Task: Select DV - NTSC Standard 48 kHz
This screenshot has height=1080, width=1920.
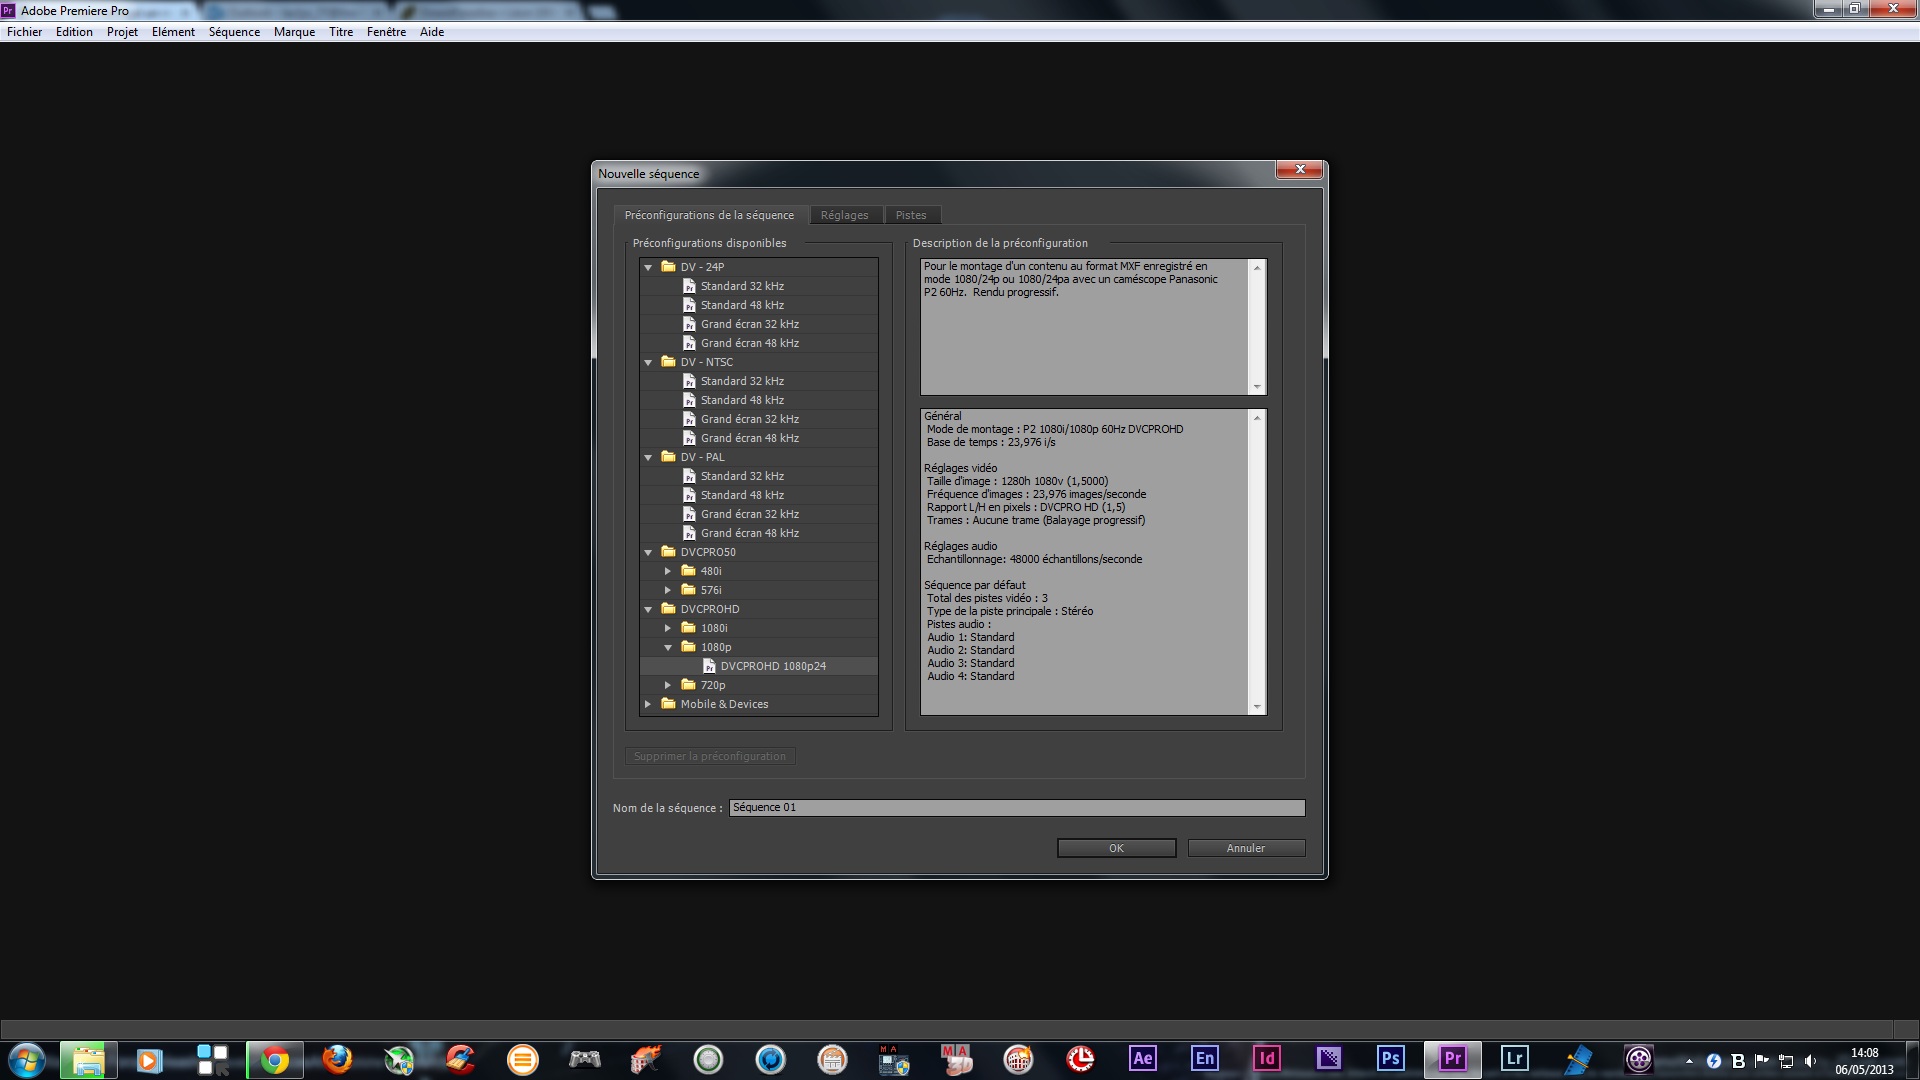Action: (759, 400)
